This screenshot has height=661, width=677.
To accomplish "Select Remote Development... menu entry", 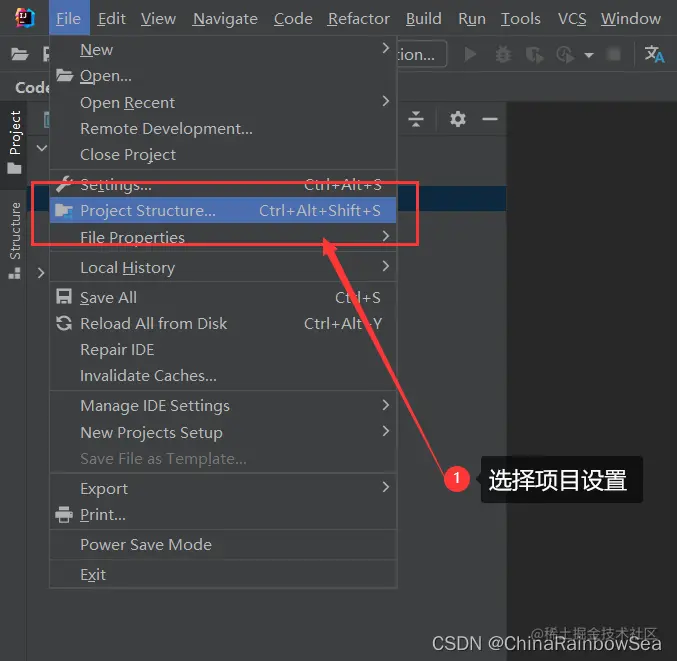I will [223, 129].
